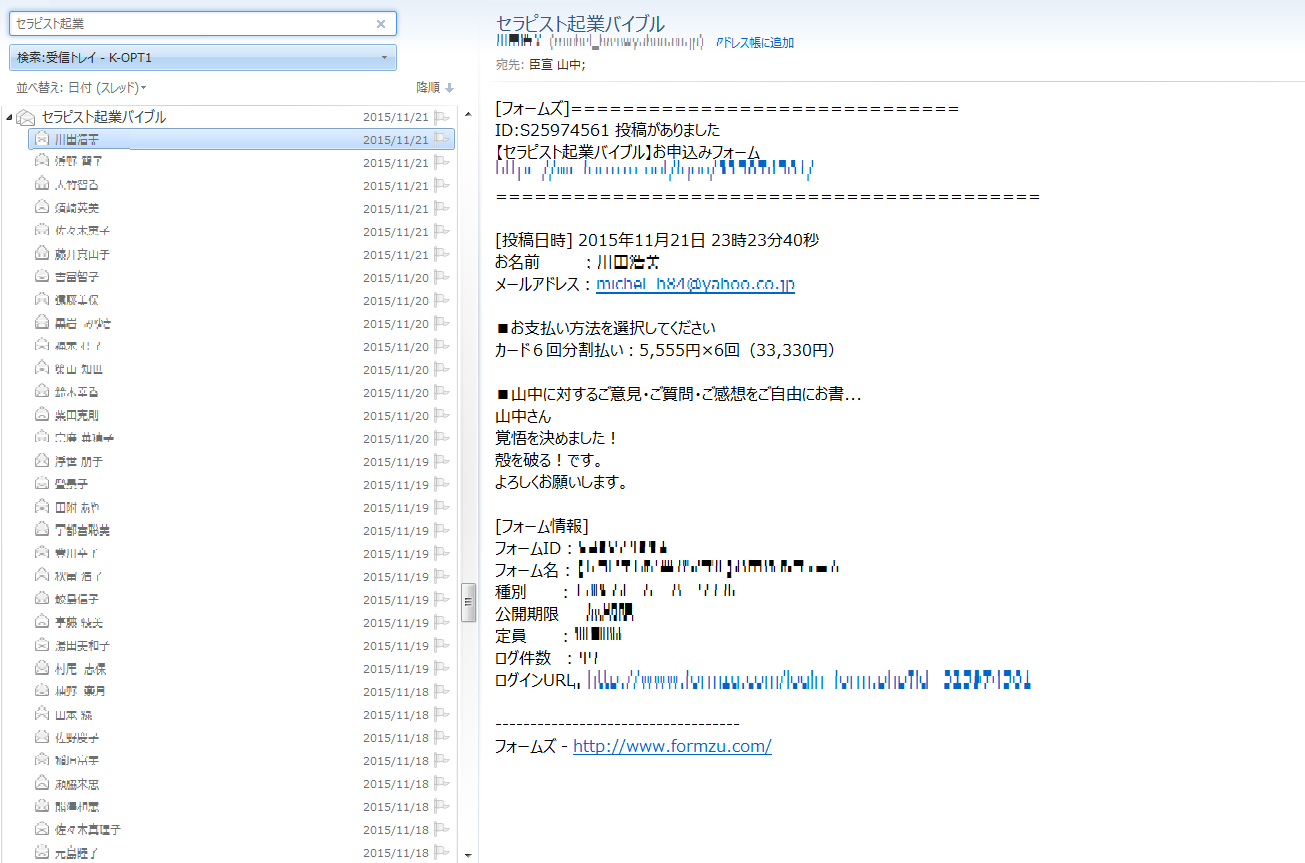Click the アドレス帳に追加 link
The height and width of the screenshot is (863, 1305).
(x=754, y=42)
